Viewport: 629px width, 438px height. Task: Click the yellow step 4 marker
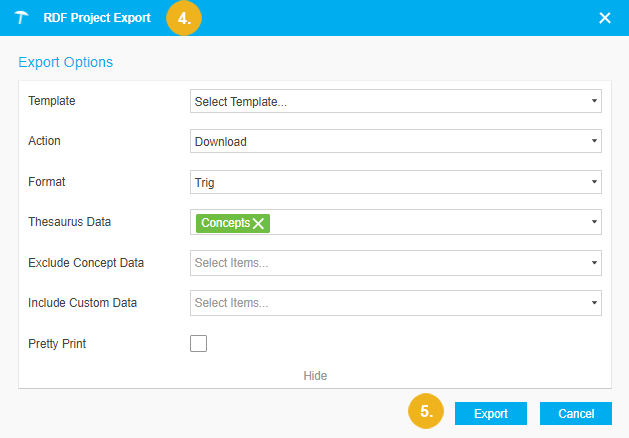[x=183, y=18]
